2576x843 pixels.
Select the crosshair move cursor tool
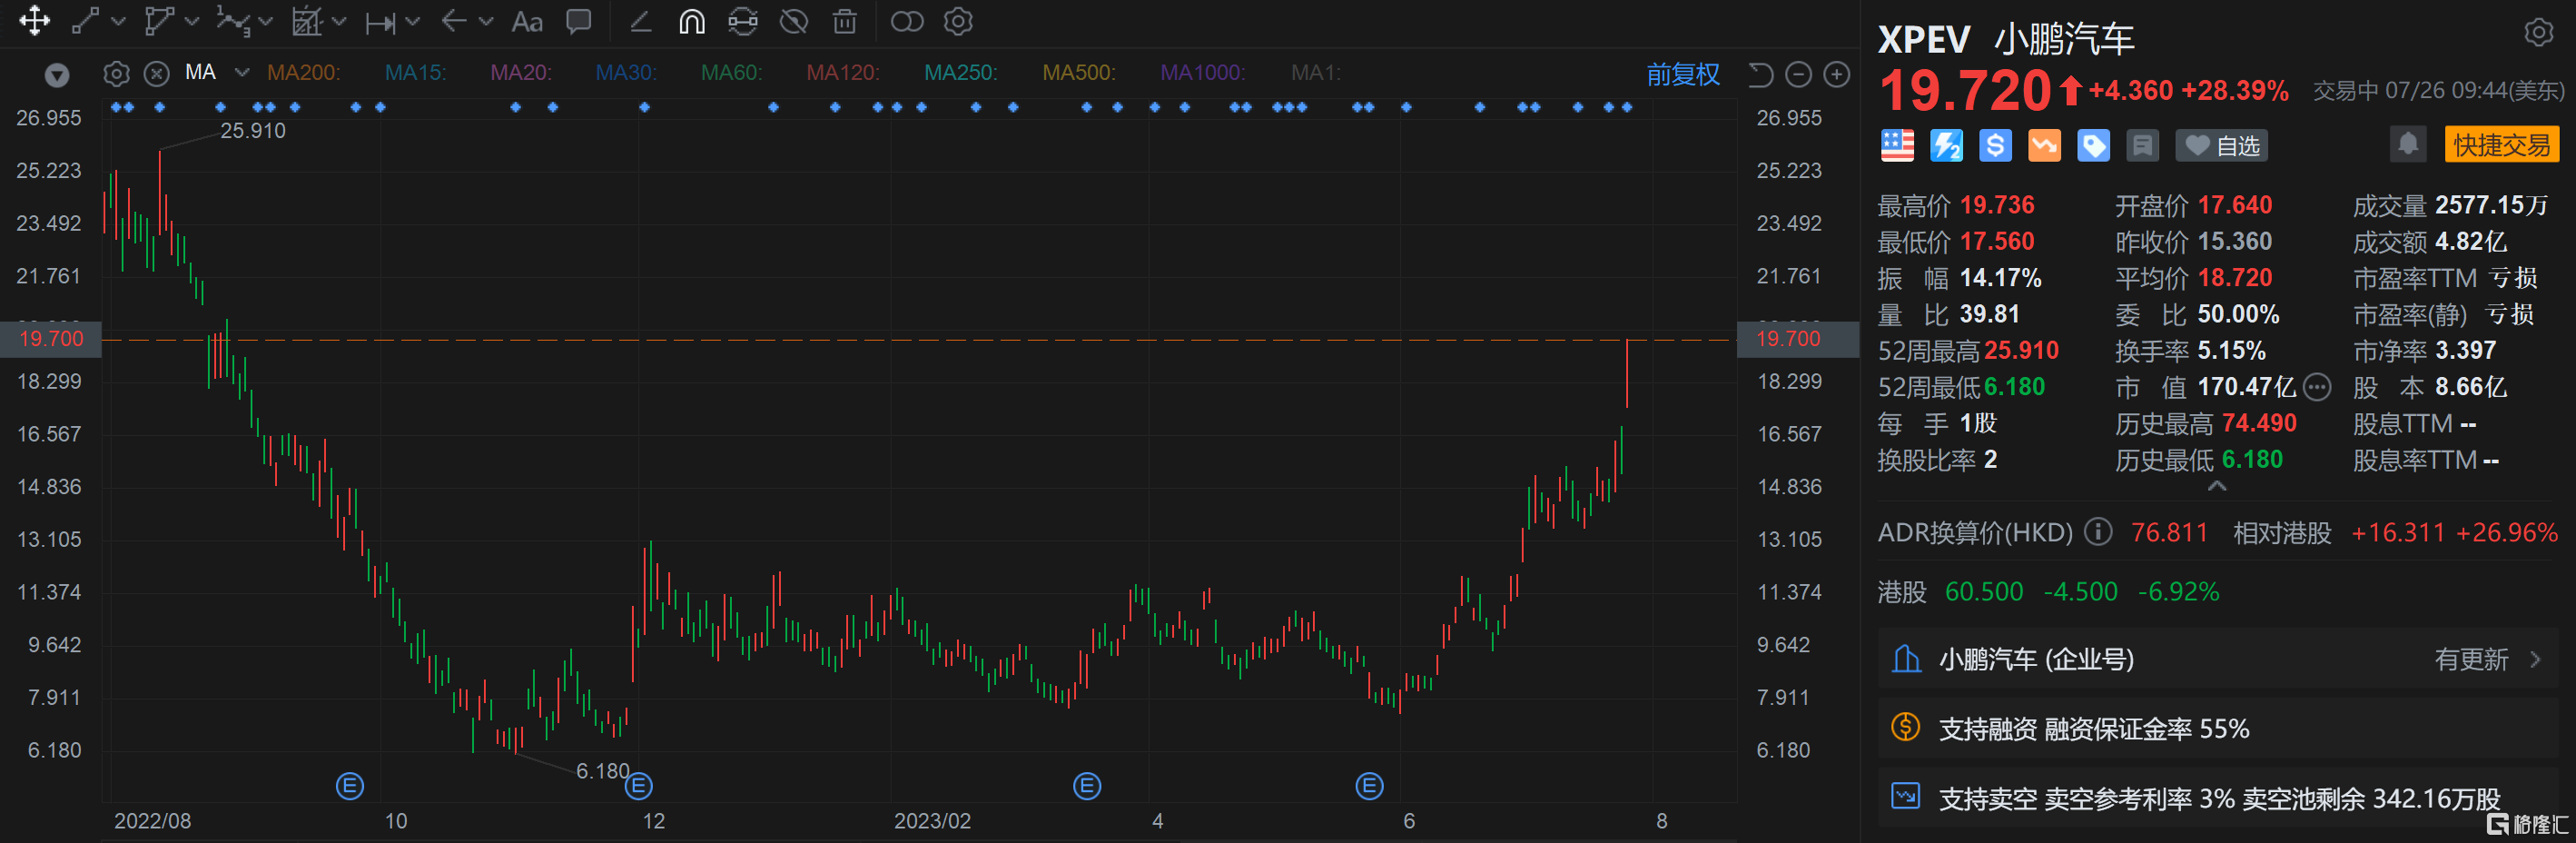[x=34, y=21]
